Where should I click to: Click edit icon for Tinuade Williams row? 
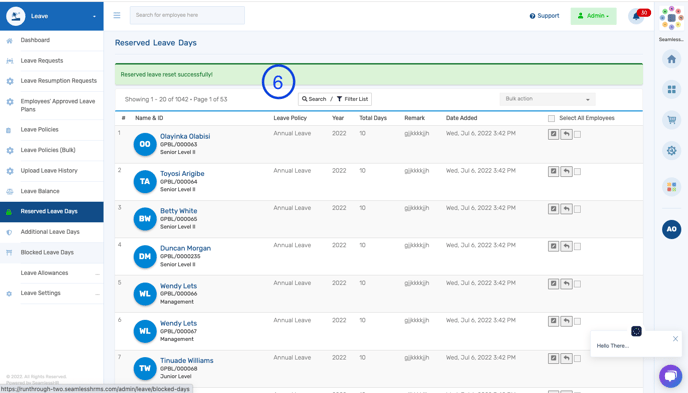point(553,358)
